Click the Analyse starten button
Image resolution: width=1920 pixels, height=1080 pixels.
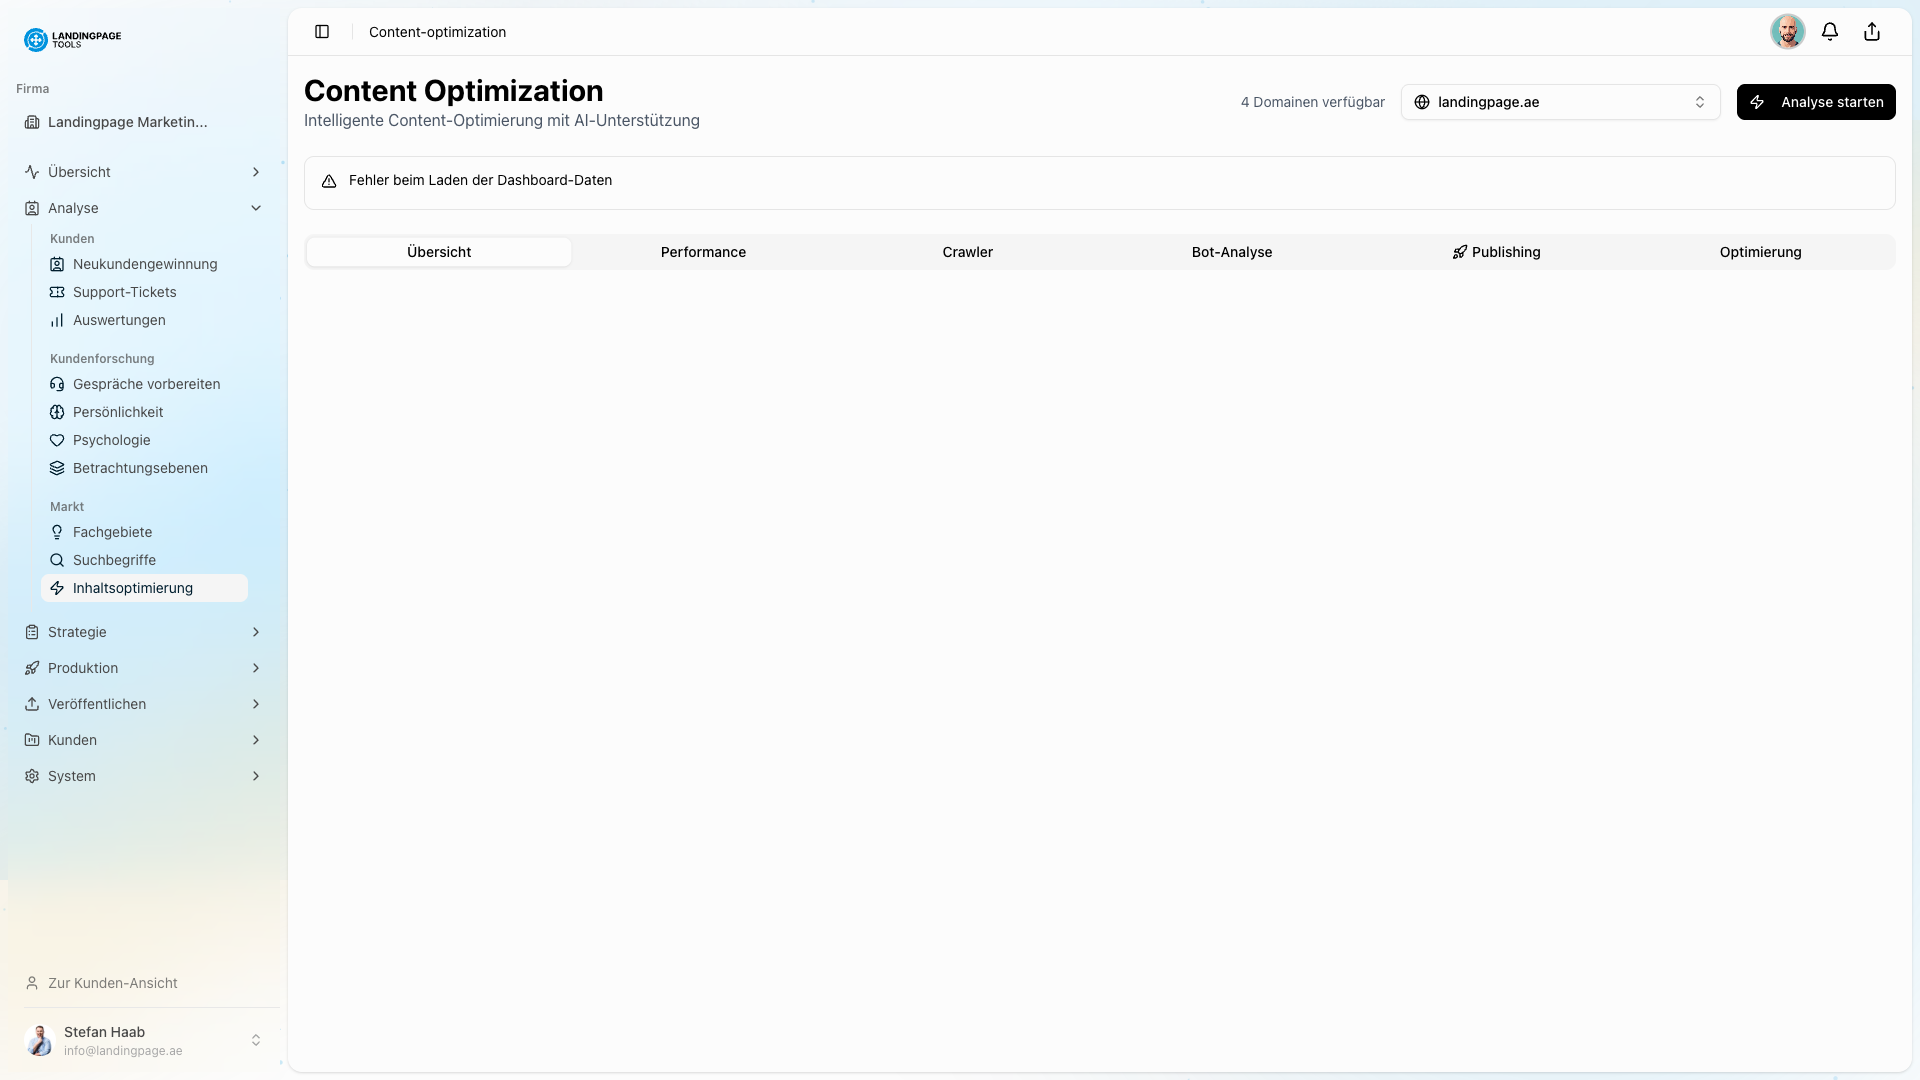point(1816,102)
